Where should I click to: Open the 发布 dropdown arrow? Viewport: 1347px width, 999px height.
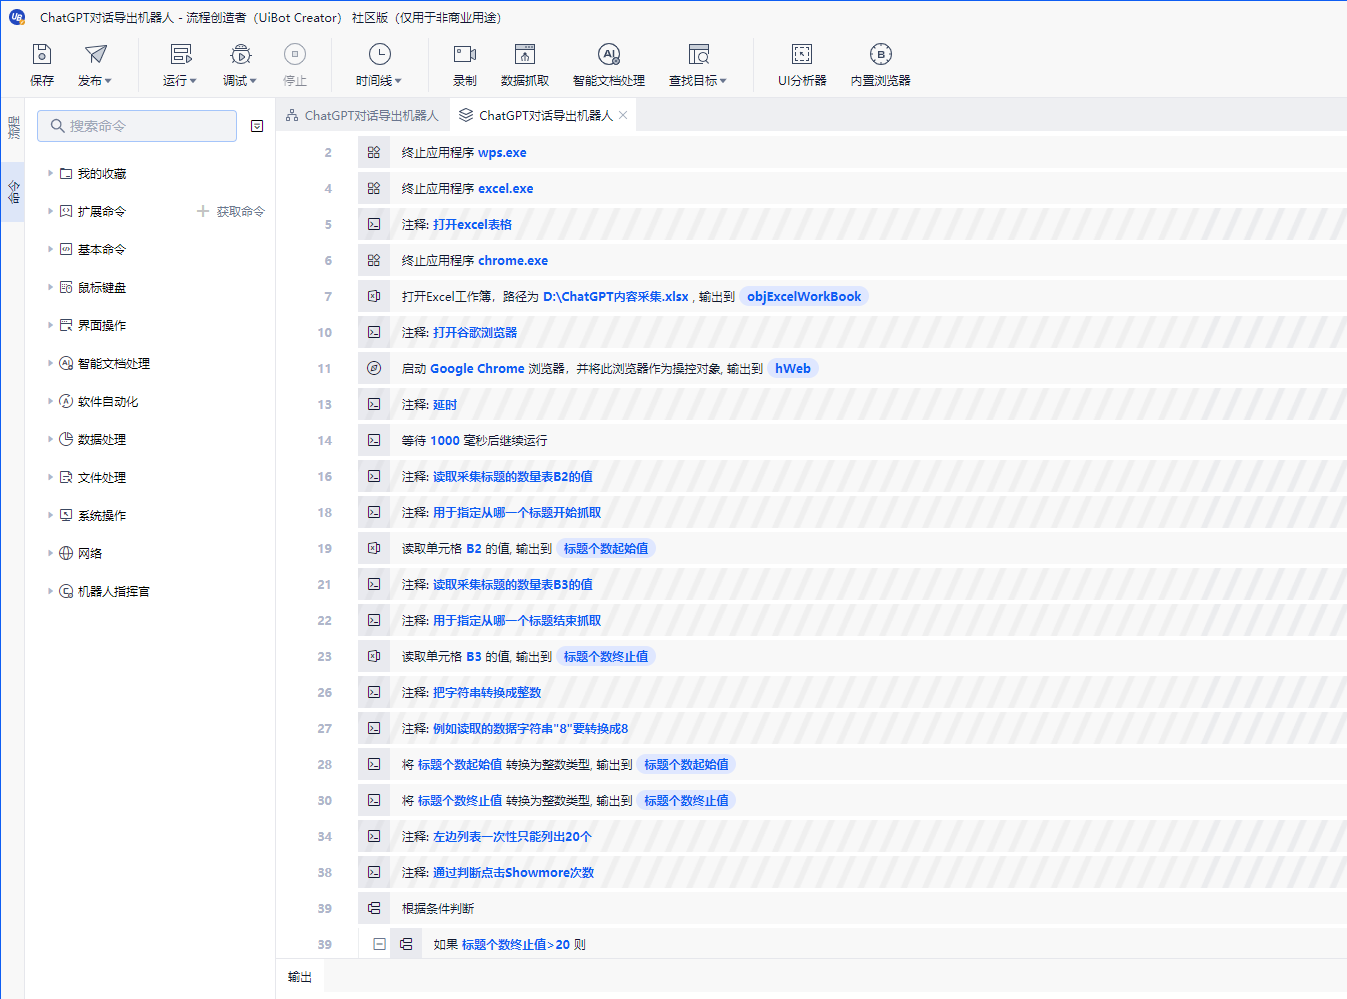coord(108,81)
